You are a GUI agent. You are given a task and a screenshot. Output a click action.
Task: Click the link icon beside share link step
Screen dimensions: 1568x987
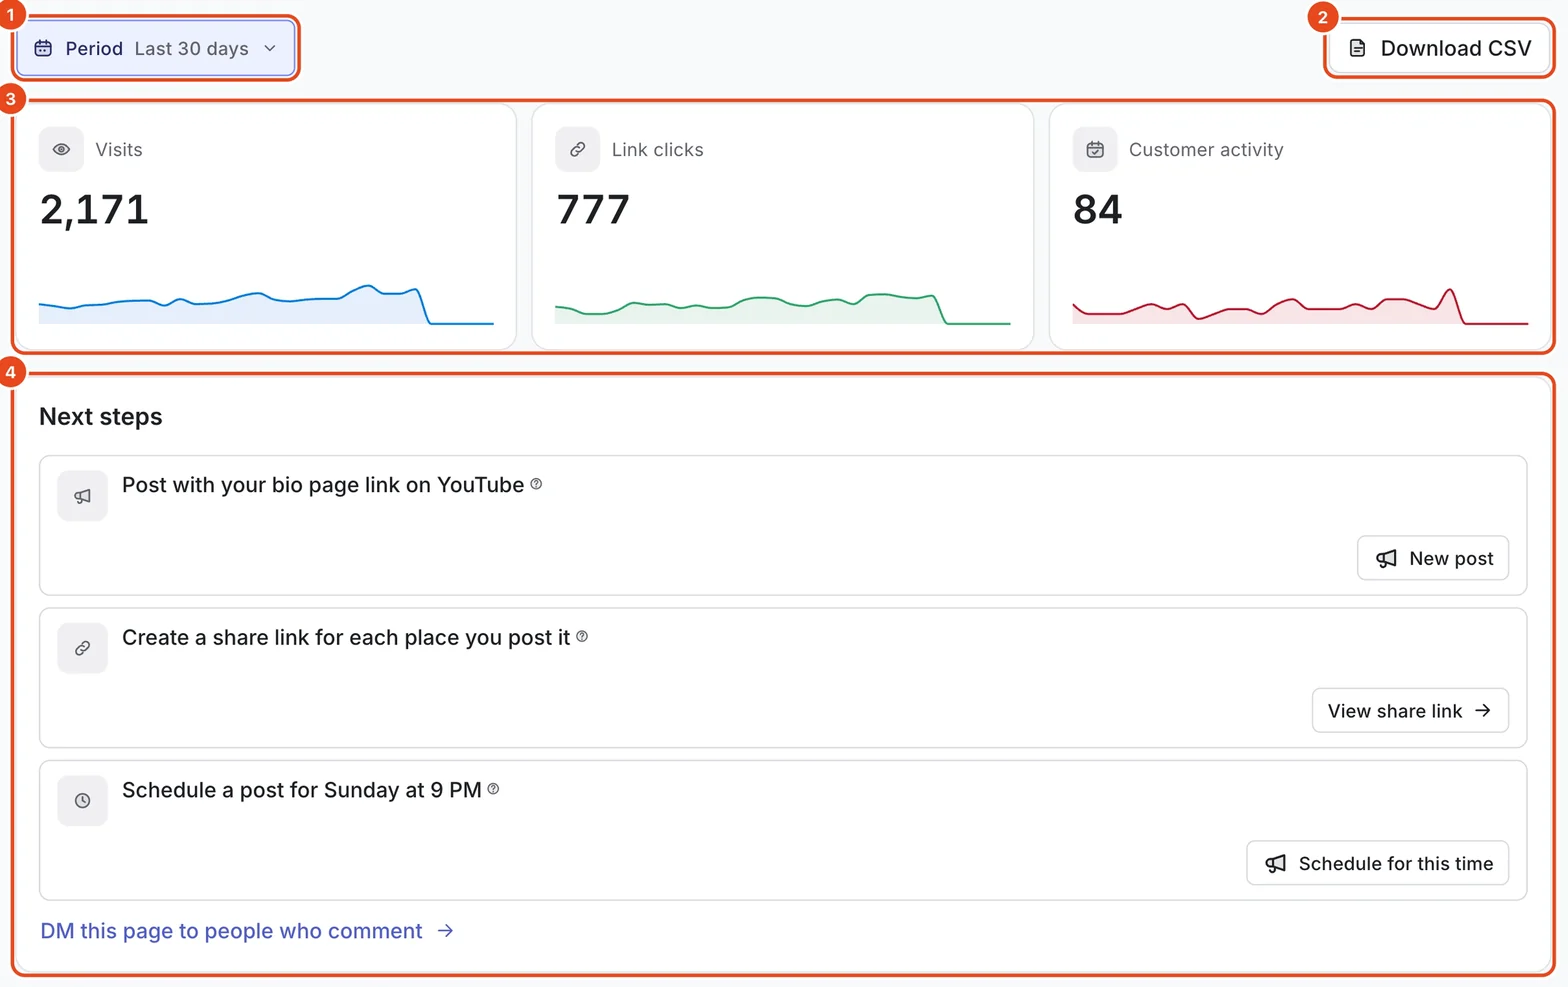point(82,648)
